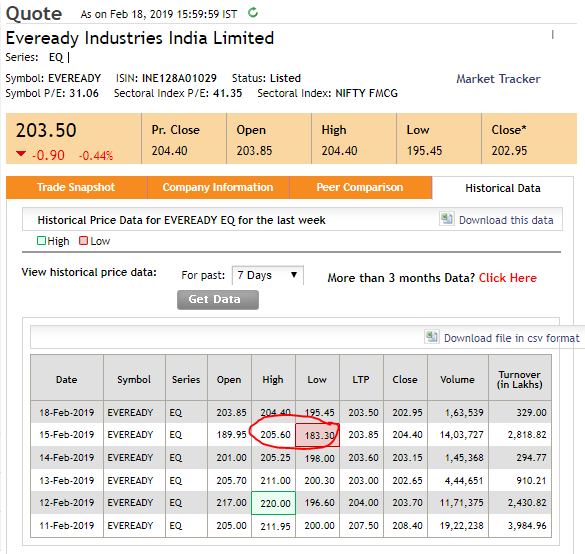Select the 14-Feb-2019 date cell
The height and width of the screenshot is (554, 585).
pyautogui.click(x=67, y=457)
